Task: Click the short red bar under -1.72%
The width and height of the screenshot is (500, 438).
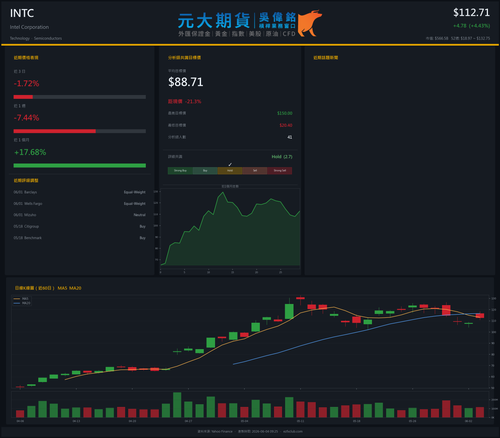Action: point(23,97)
